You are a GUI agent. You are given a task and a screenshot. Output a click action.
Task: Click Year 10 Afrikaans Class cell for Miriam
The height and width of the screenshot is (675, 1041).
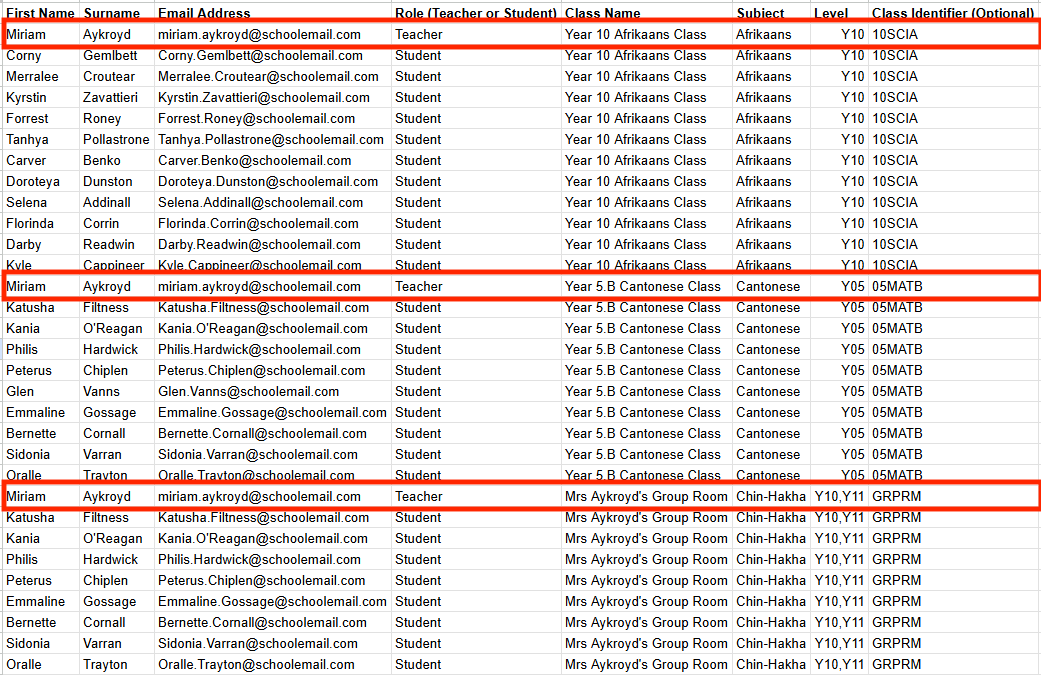coord(647,35)
